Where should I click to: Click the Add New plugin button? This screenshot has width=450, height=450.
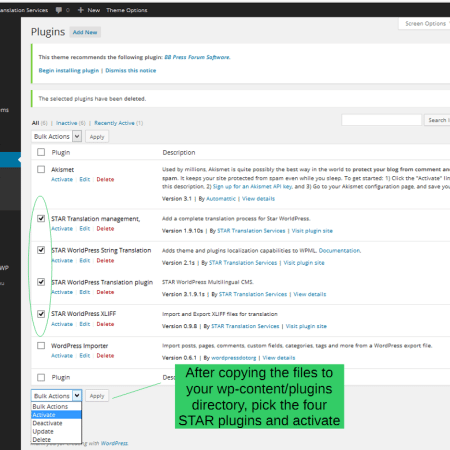(85, 32)
